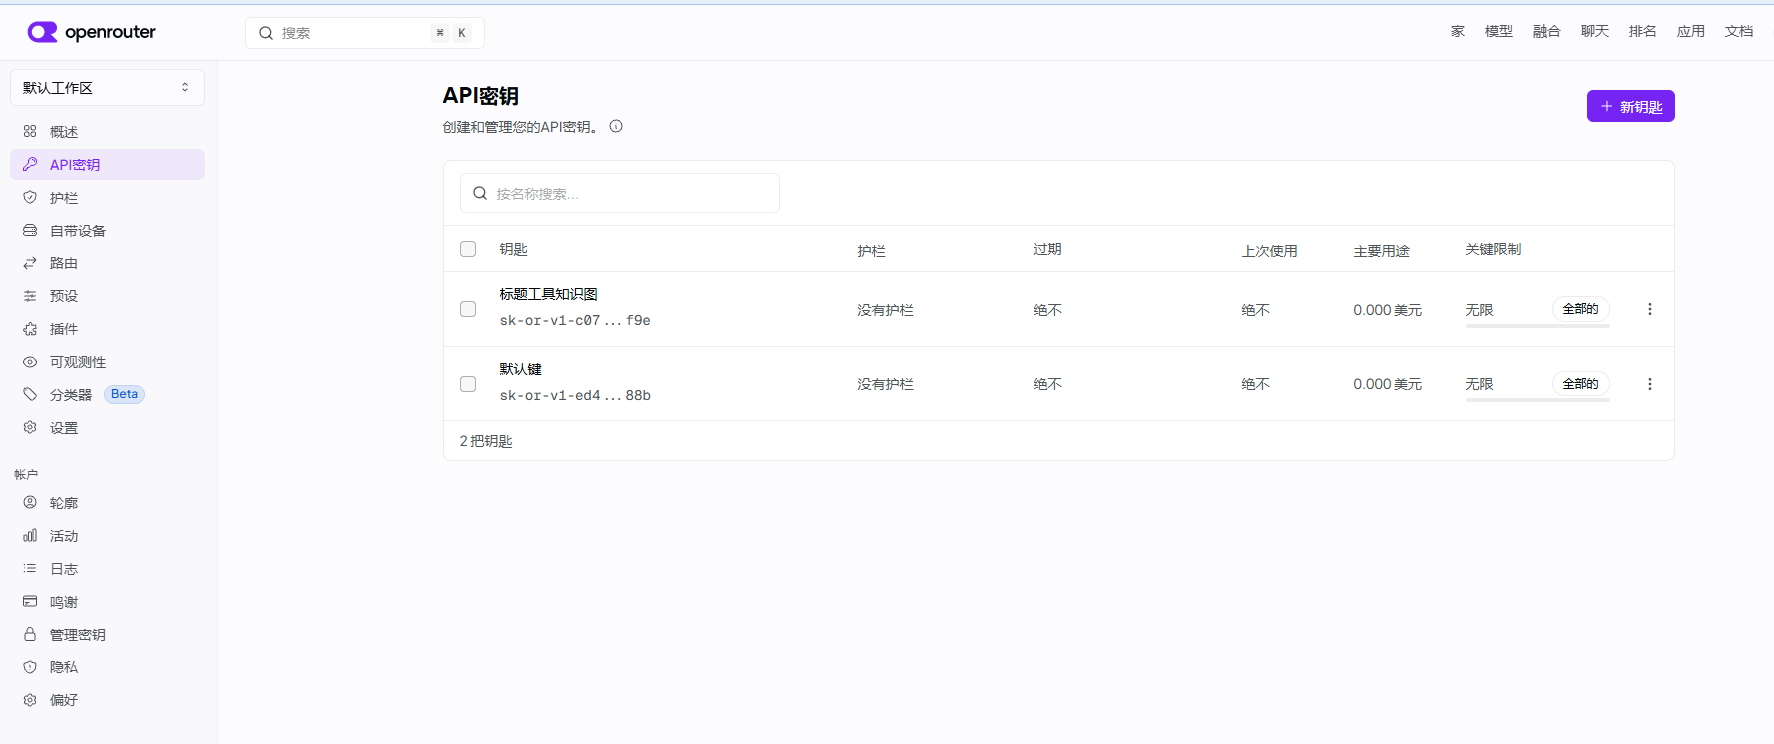Click the 关键限制 column header
The image size is (1774, 744).
tap(1494, 249)
